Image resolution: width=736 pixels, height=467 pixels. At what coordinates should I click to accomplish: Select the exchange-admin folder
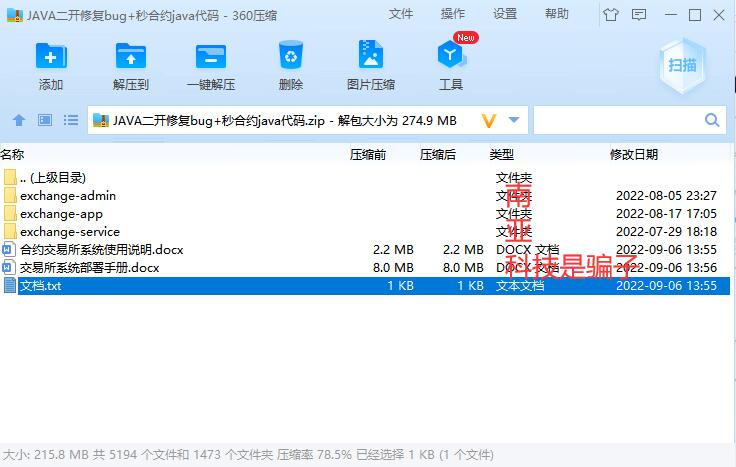click(x=68, y=196)
